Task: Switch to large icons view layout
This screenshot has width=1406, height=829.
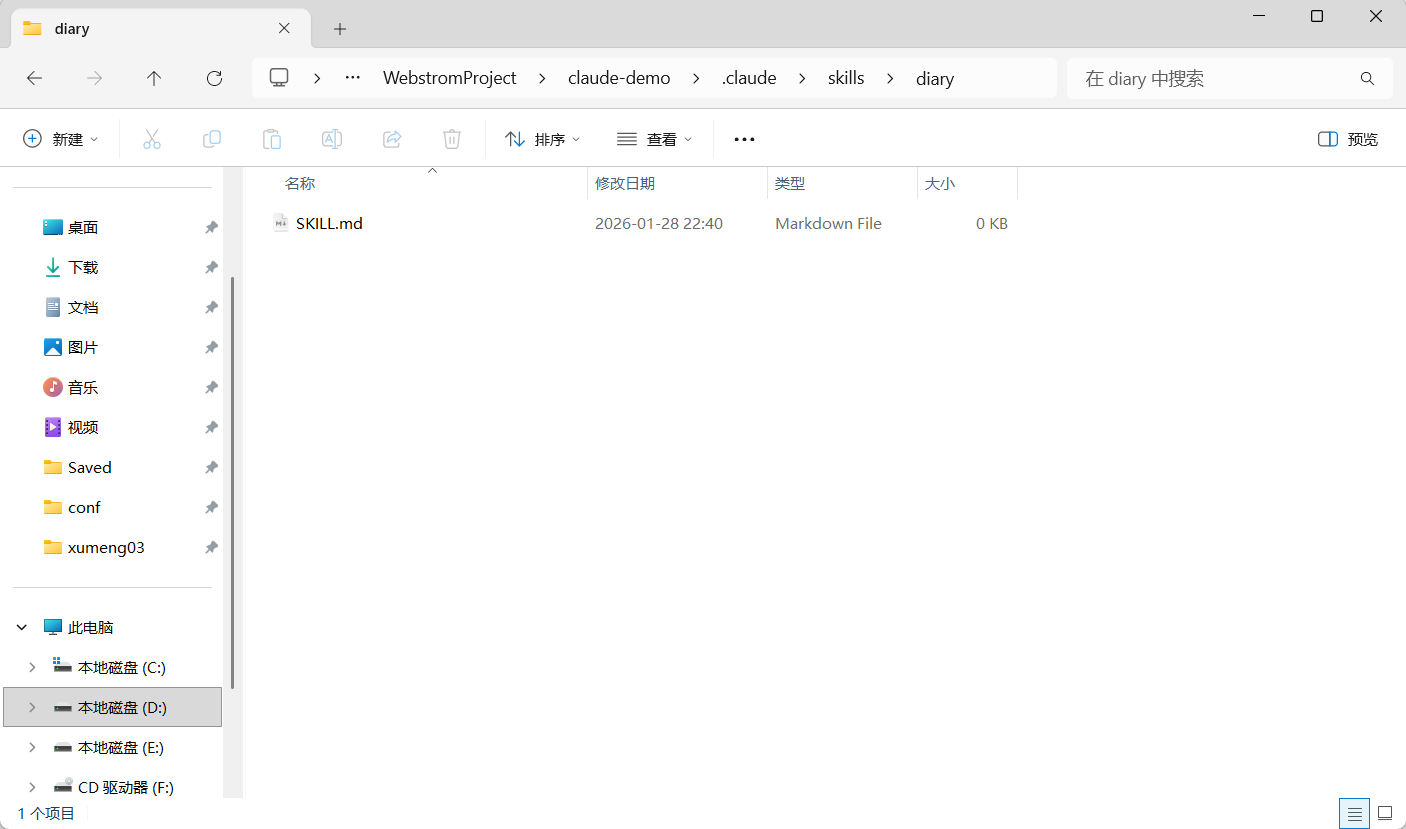Action: [1385, 813]
